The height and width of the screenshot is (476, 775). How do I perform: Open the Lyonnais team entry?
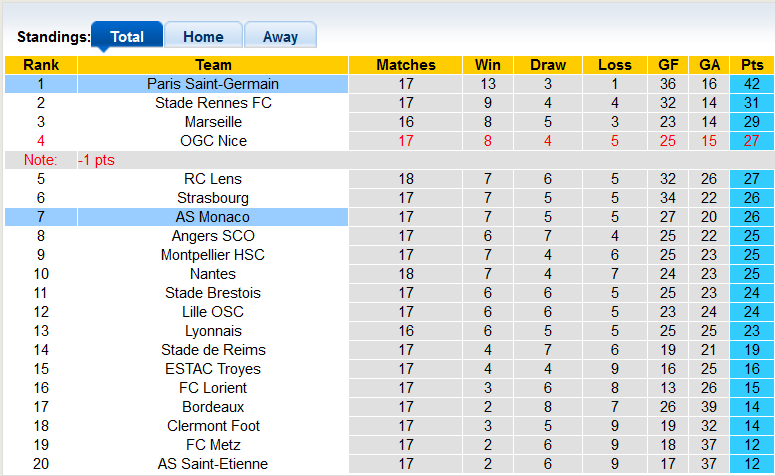[x=213, y=331]
